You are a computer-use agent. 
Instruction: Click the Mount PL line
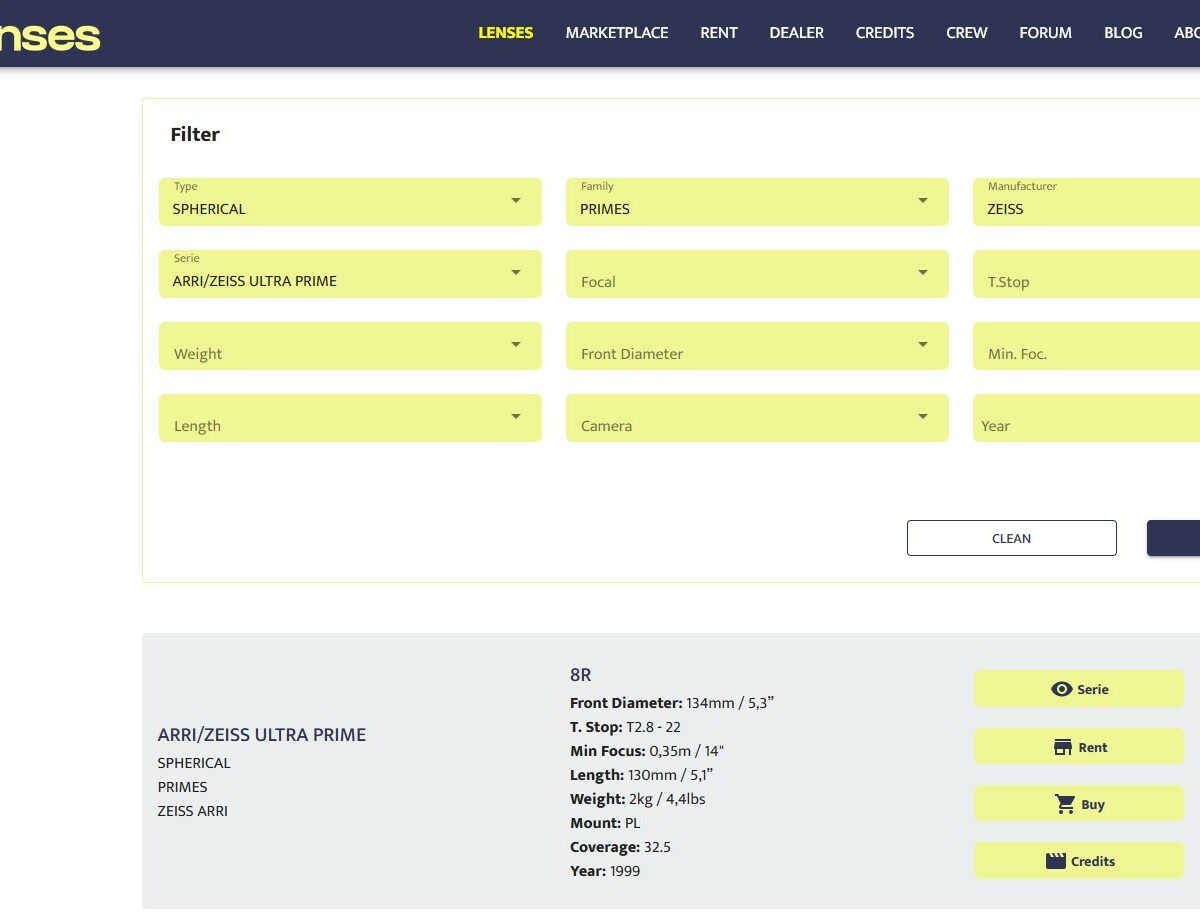[605, 823]
